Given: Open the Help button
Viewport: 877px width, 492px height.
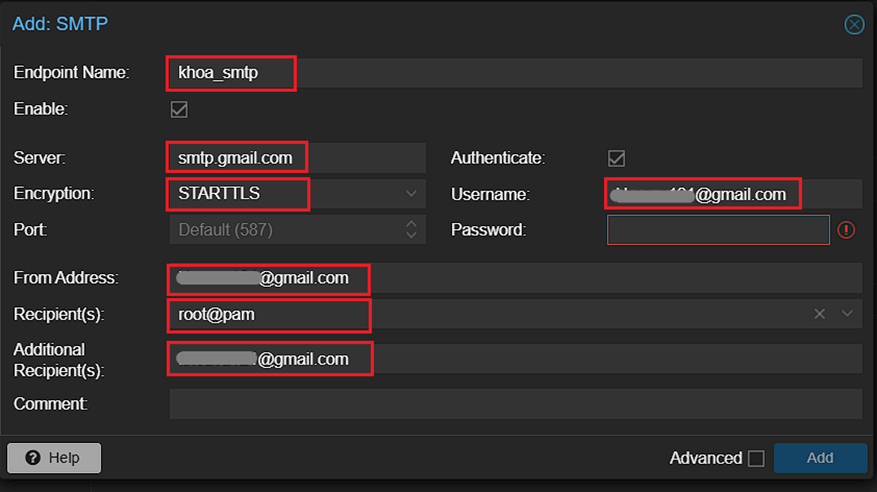Looking at the screenshot, I should click(x=54, y=457).
